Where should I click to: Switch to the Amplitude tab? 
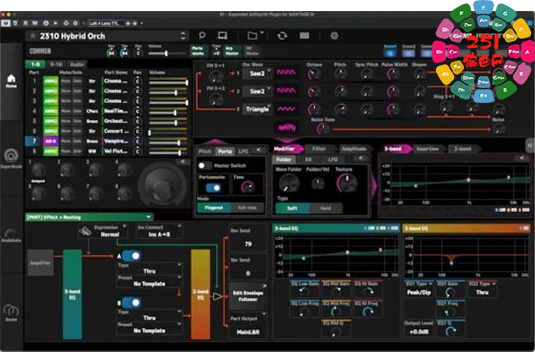pos(354,149)
